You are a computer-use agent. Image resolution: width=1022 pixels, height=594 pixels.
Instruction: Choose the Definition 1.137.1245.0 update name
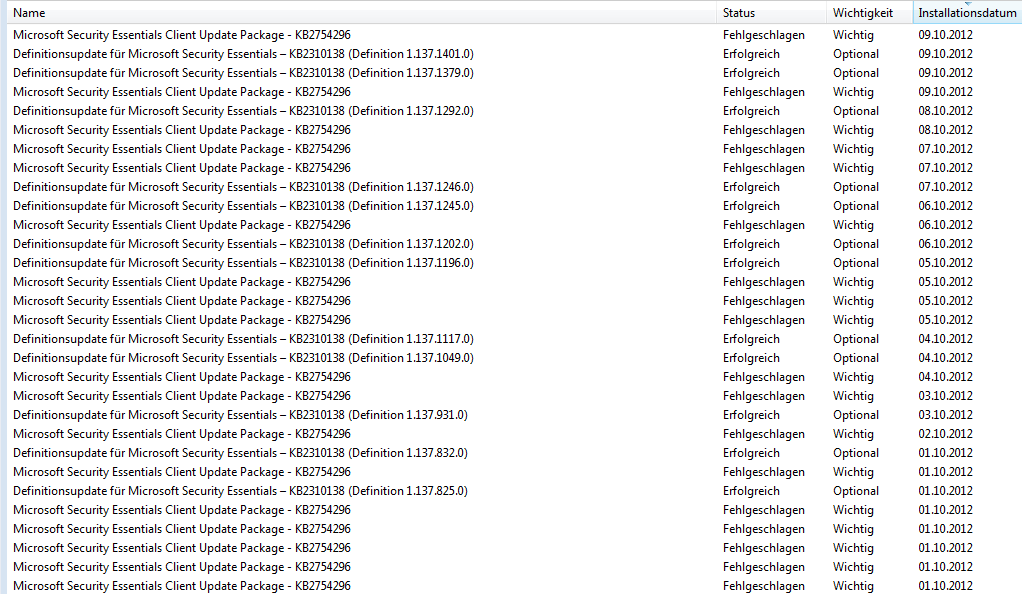[243, 206]
